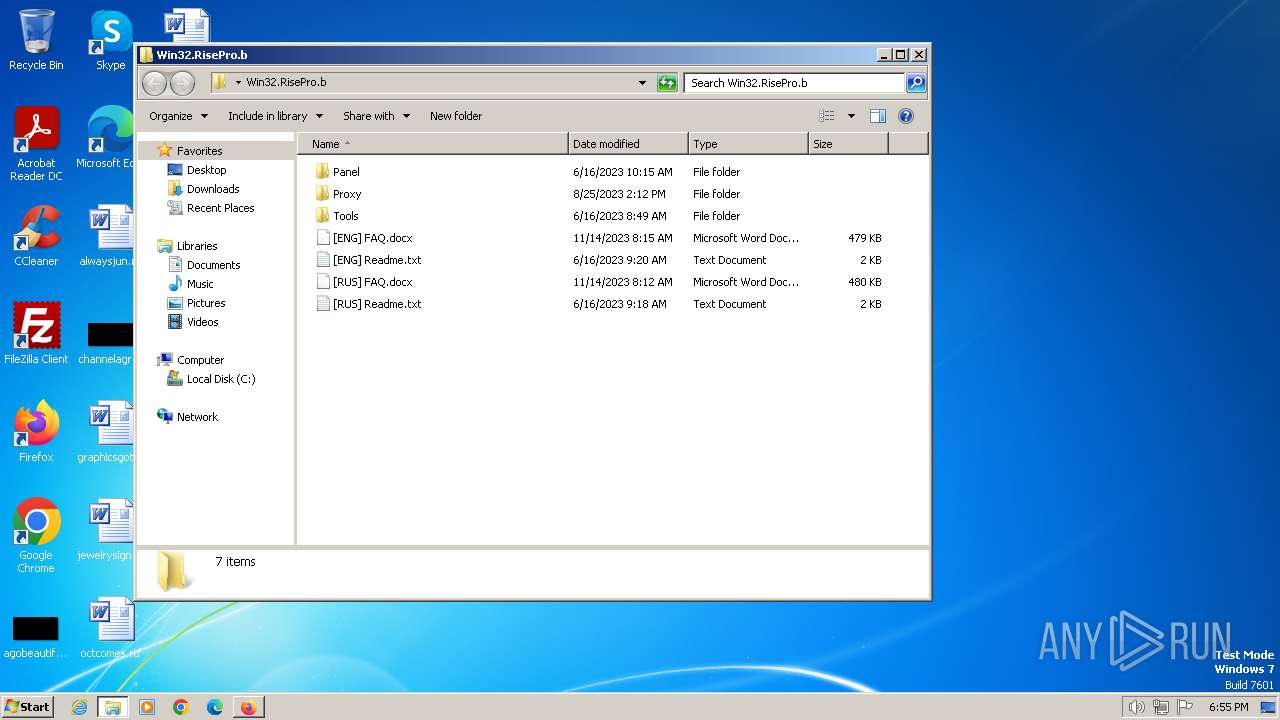
Task: Select Network in navigation pane
Action: [x=197, y=417]
